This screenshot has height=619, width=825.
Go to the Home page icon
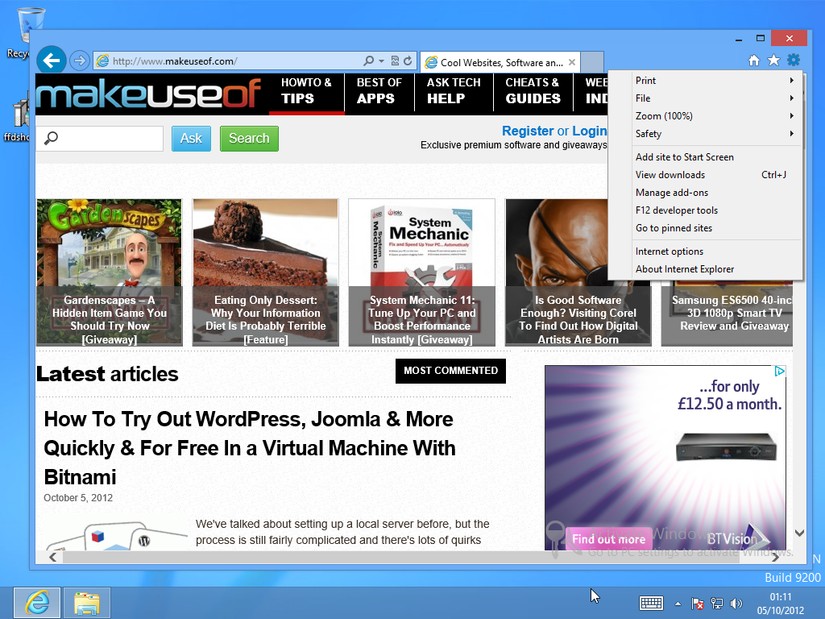754,60
